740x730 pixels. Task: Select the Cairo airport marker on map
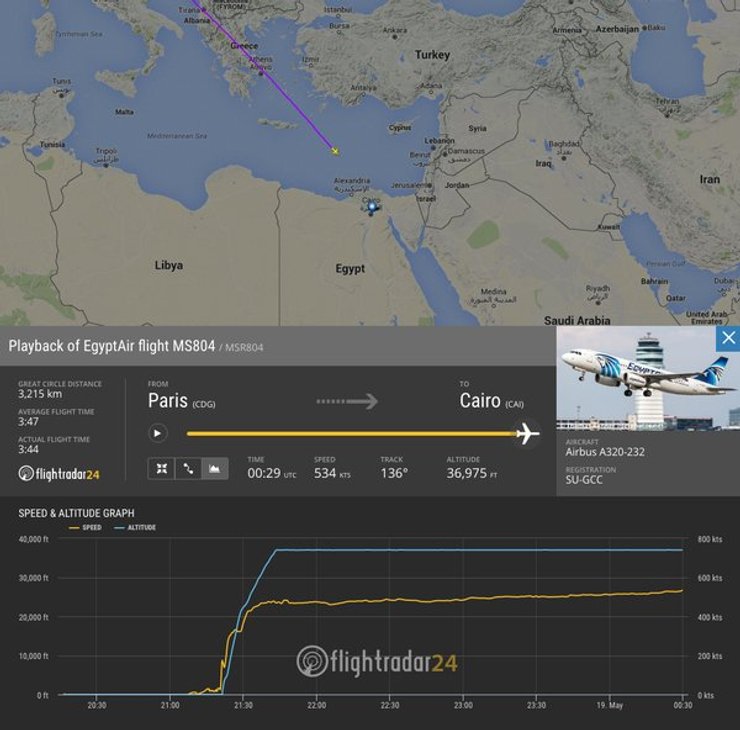(x=372, y=207)
